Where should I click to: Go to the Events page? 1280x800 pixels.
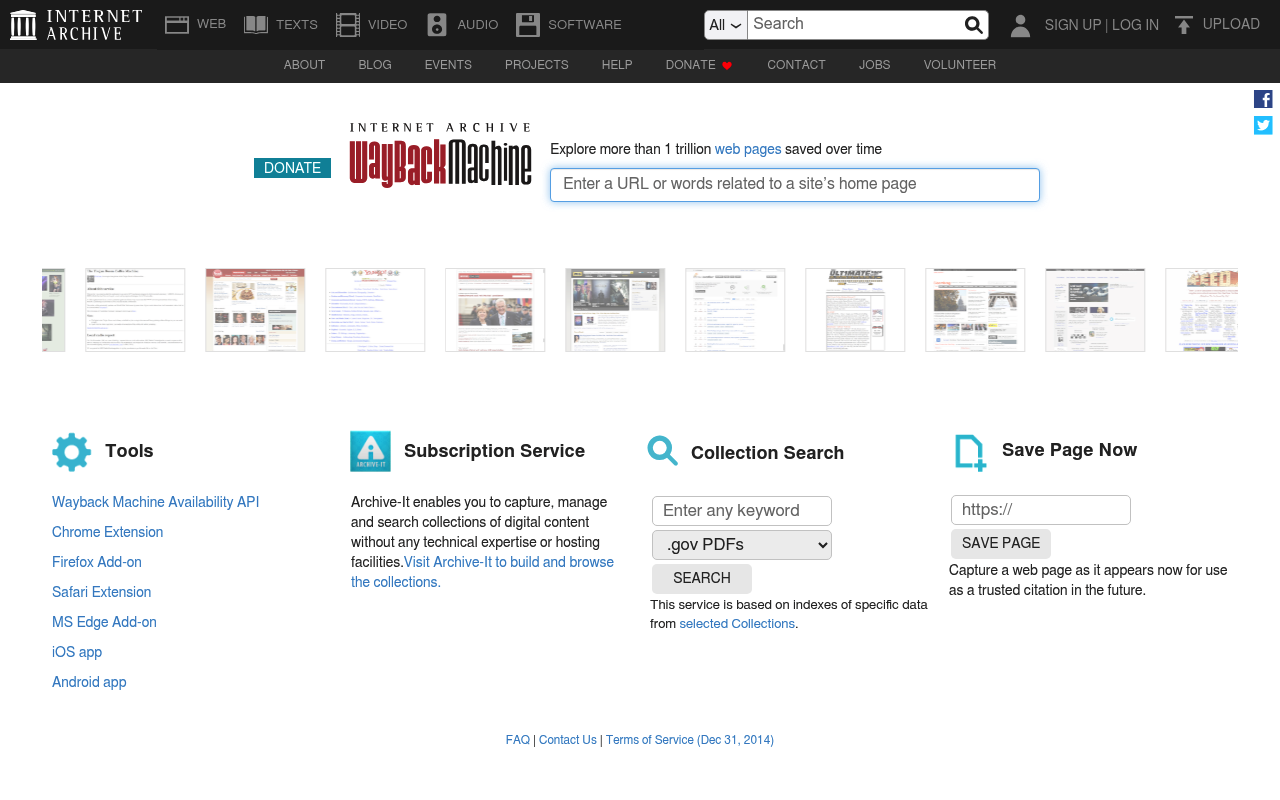(448, 65)
